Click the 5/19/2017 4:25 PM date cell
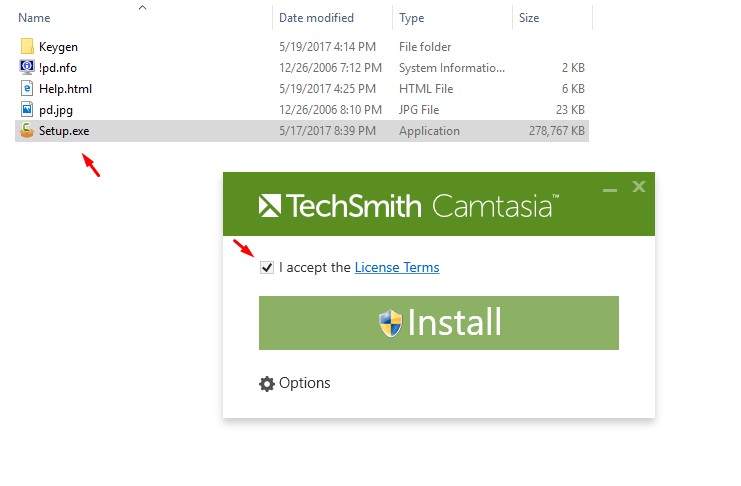 click(327, 89)
